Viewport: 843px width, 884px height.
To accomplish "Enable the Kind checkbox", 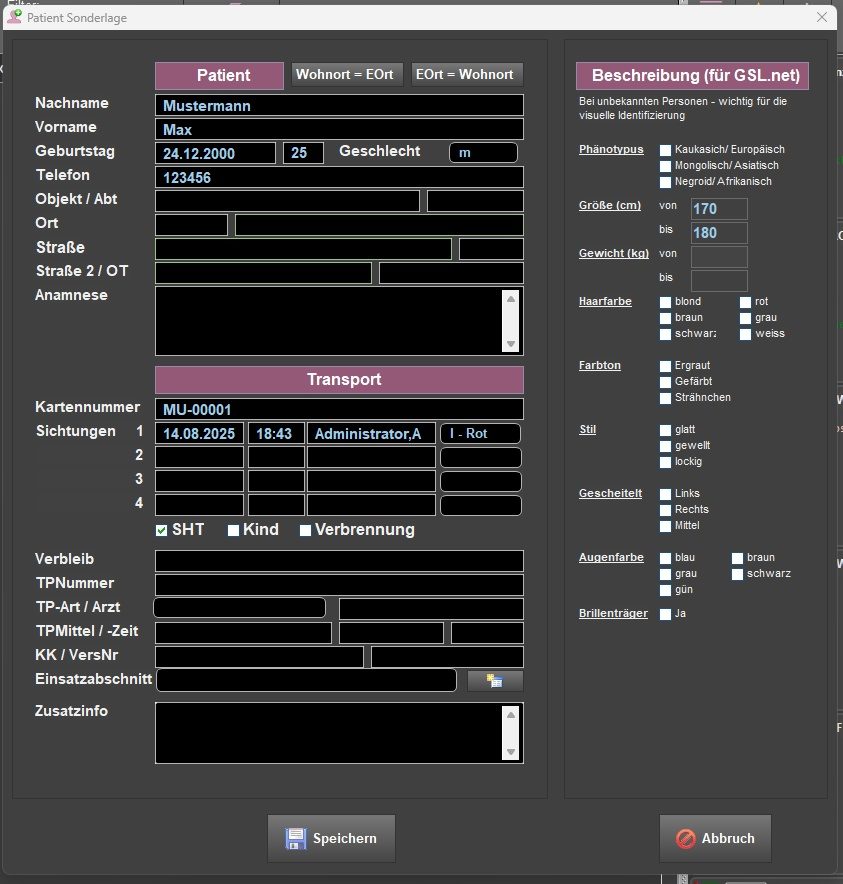I will click(234, 530).
